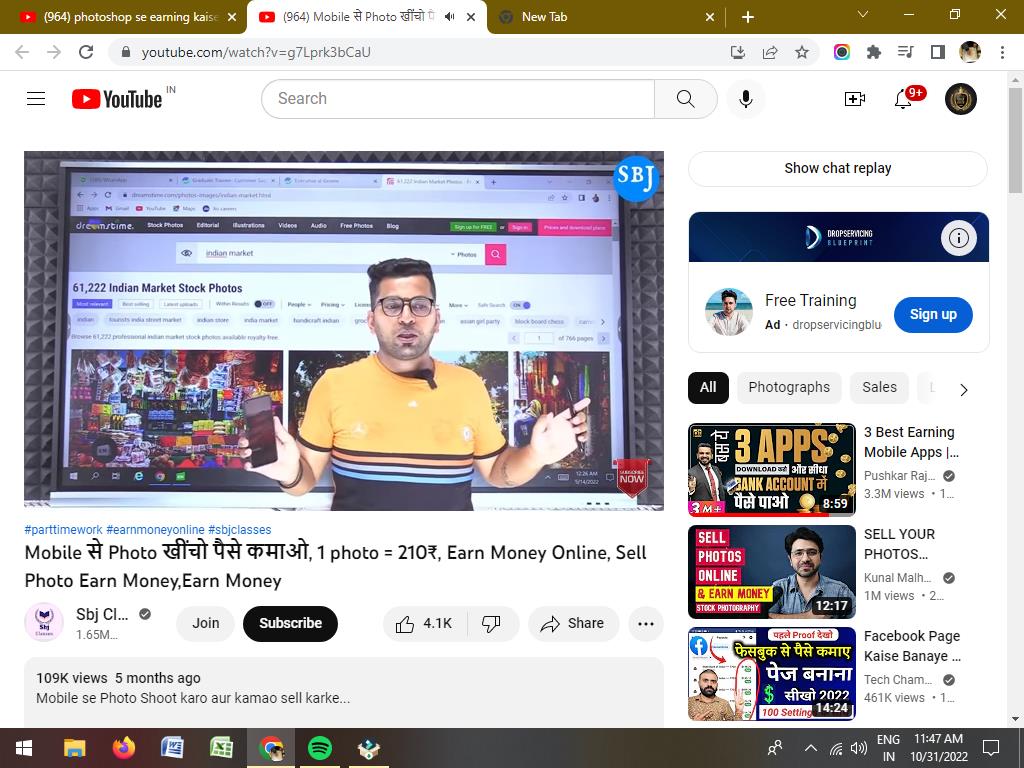Open Spotify from the Windows taskbar
This screenshot has width=1024, height=768.
click(319, 747)
